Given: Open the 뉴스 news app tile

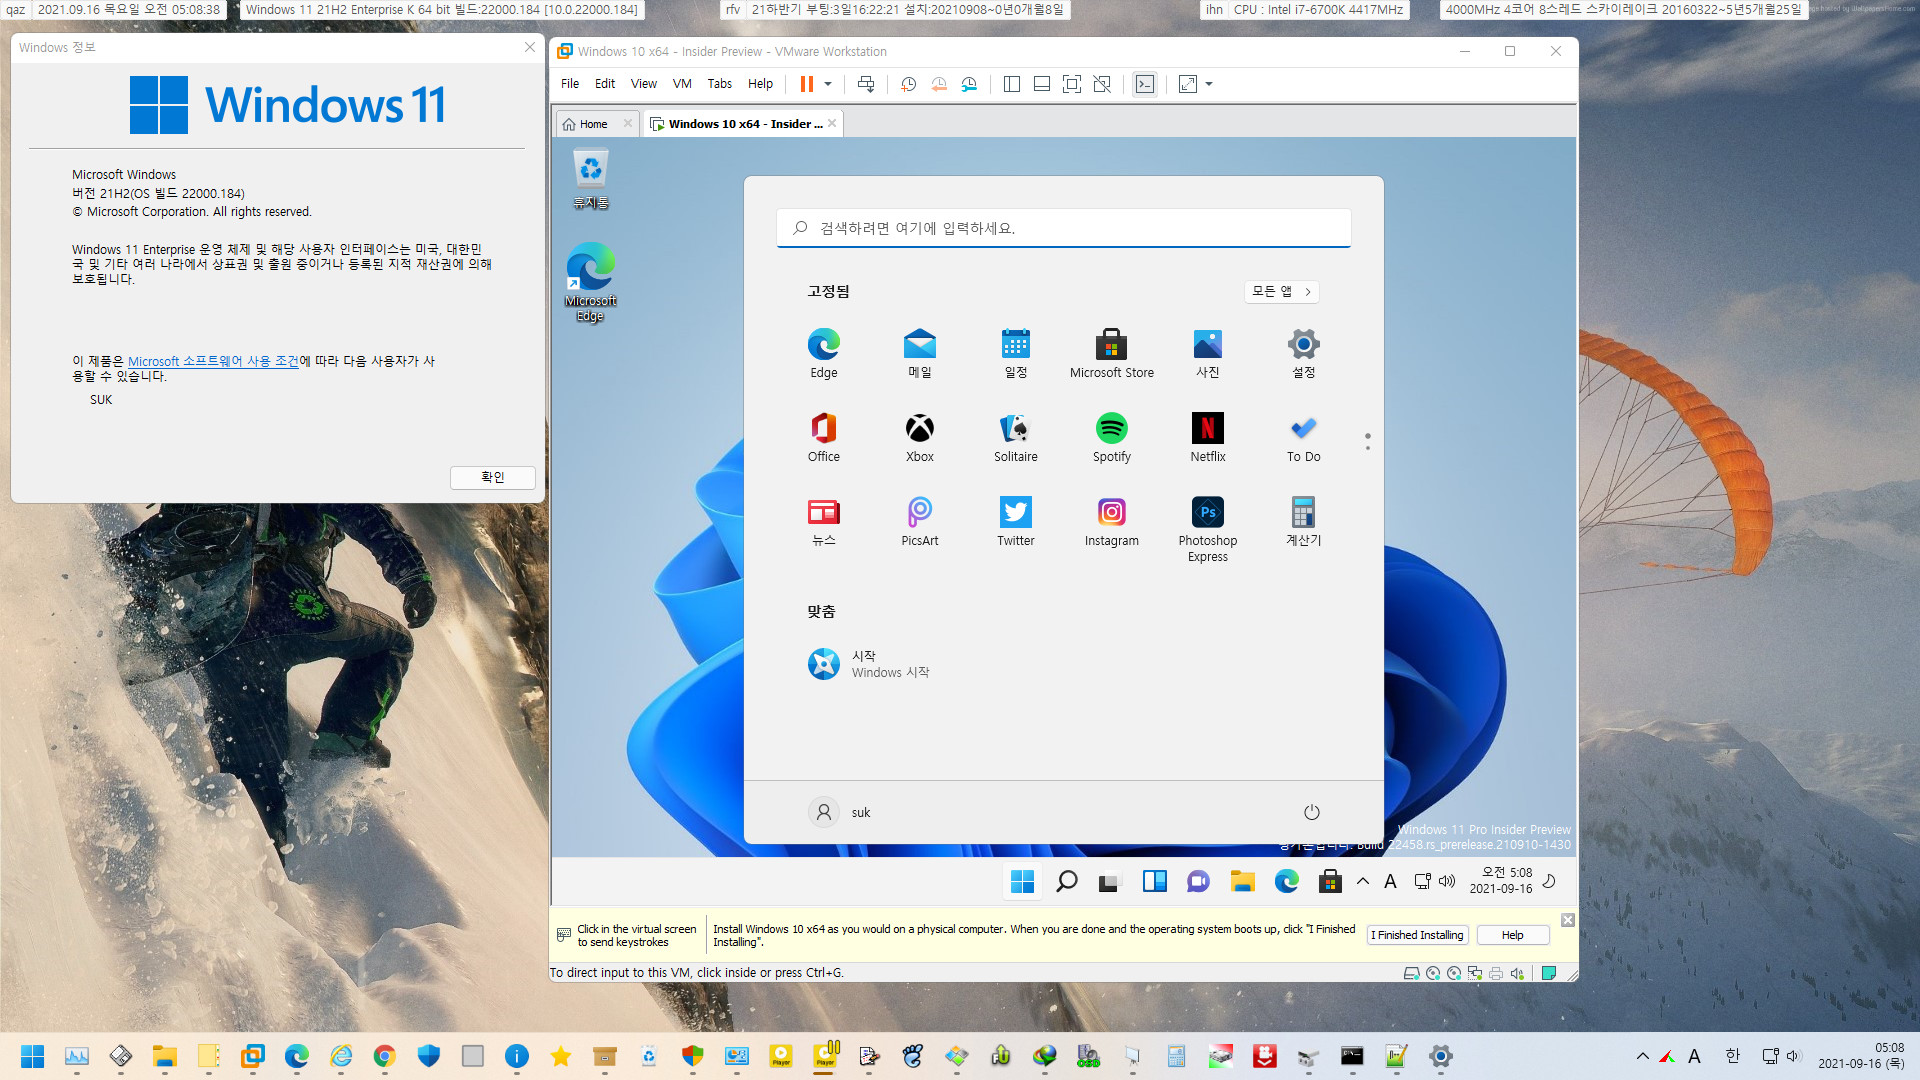Looking at the screenshot, I should pyautogui.click(x=824, y=521).
